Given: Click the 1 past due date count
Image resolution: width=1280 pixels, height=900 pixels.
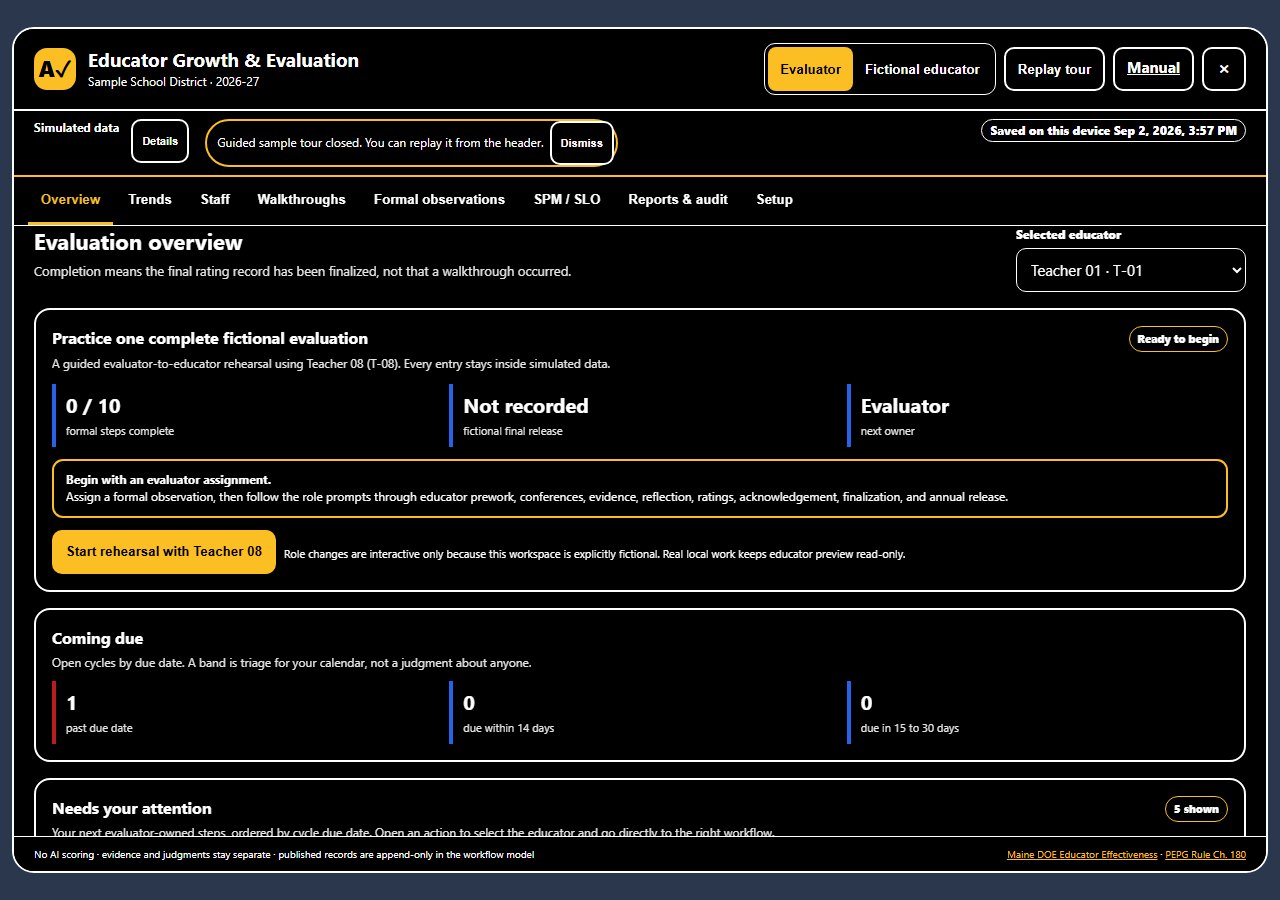Looking at the screenshot, I should point(71,703).
